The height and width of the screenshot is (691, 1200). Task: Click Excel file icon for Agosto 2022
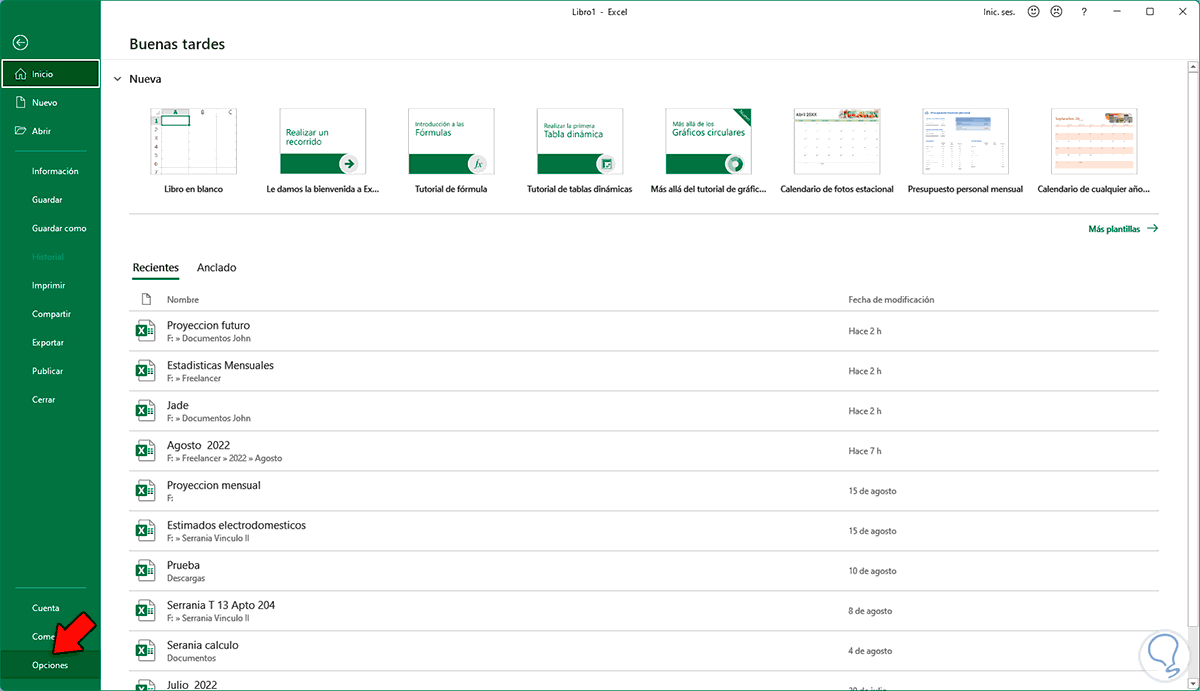[x=145, y=451]
